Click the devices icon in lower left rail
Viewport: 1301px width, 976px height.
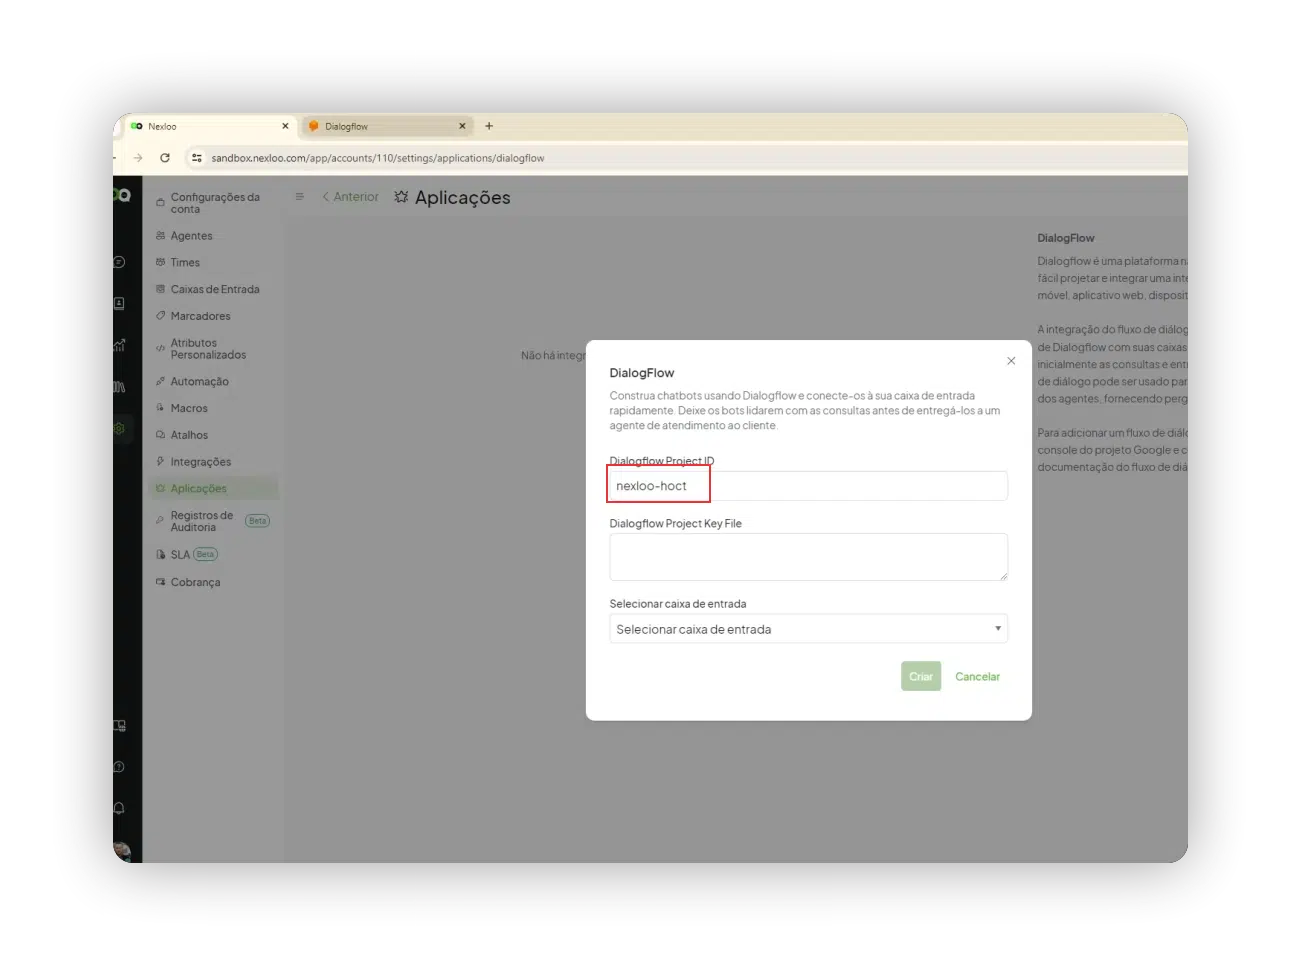click(x=119, y=726)
